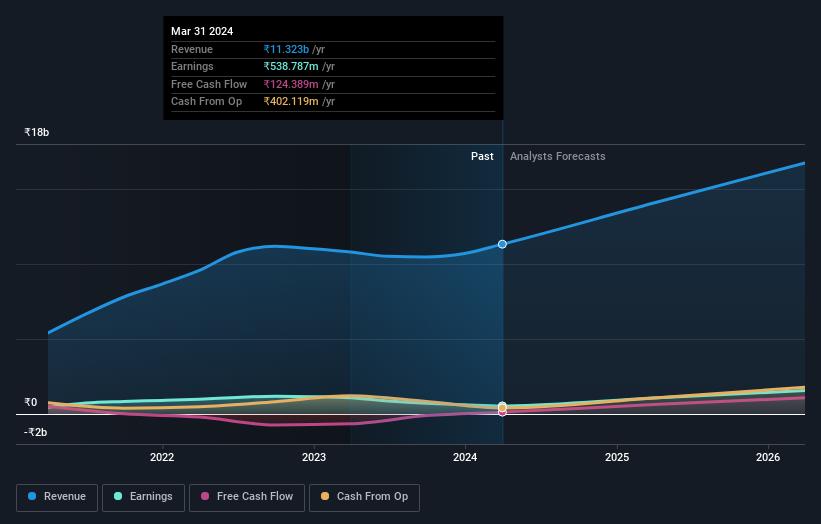Click the ₹538.787m earnings value

click(x=291, y=66)
